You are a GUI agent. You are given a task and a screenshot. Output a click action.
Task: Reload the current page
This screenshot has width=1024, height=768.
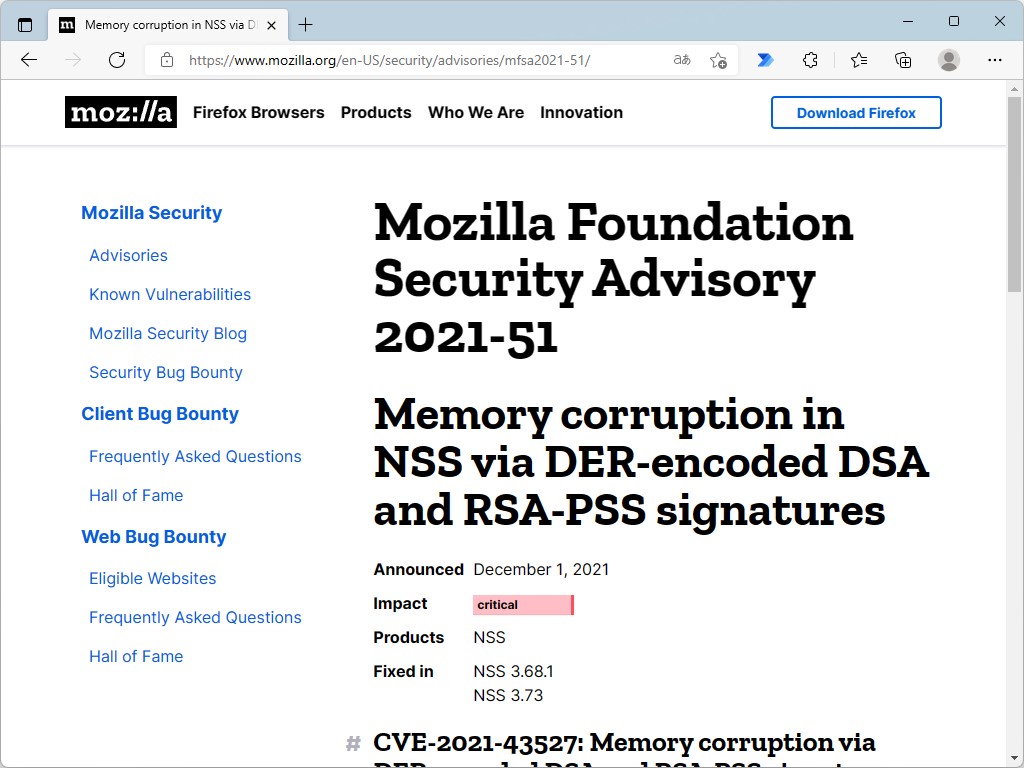click(x=116, y=60)
